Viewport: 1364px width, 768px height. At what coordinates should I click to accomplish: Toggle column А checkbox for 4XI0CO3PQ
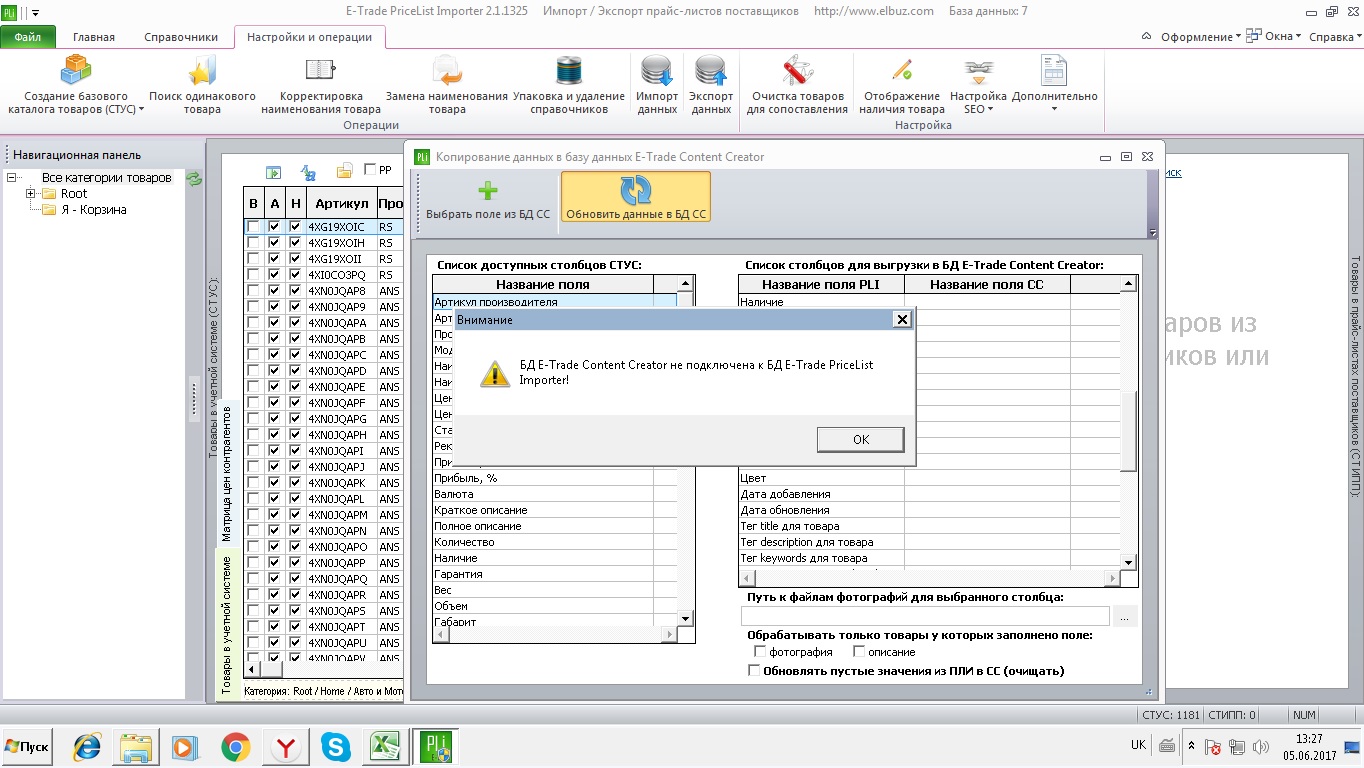274,275
